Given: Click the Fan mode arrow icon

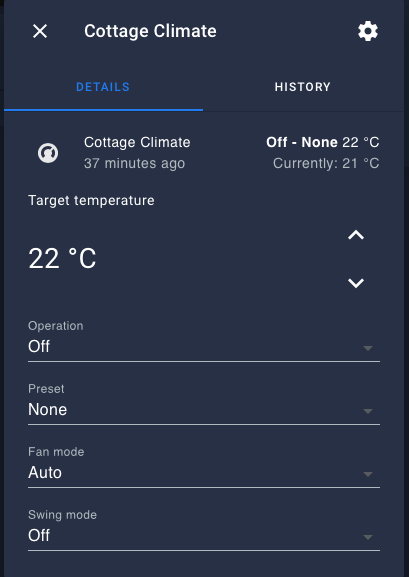Looking at the screenshot, I should [x=368, y=474].
